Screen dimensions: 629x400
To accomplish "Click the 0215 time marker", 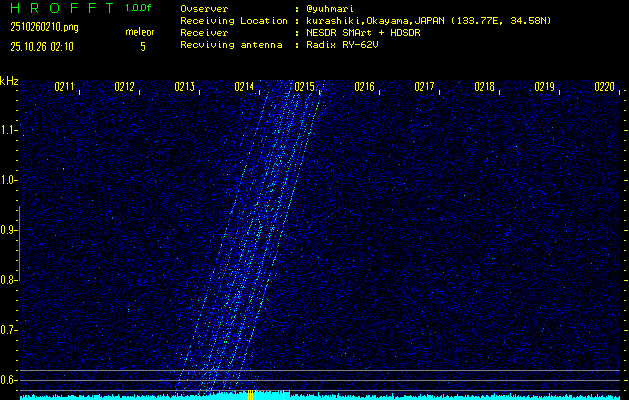I will tap(304, 87).
